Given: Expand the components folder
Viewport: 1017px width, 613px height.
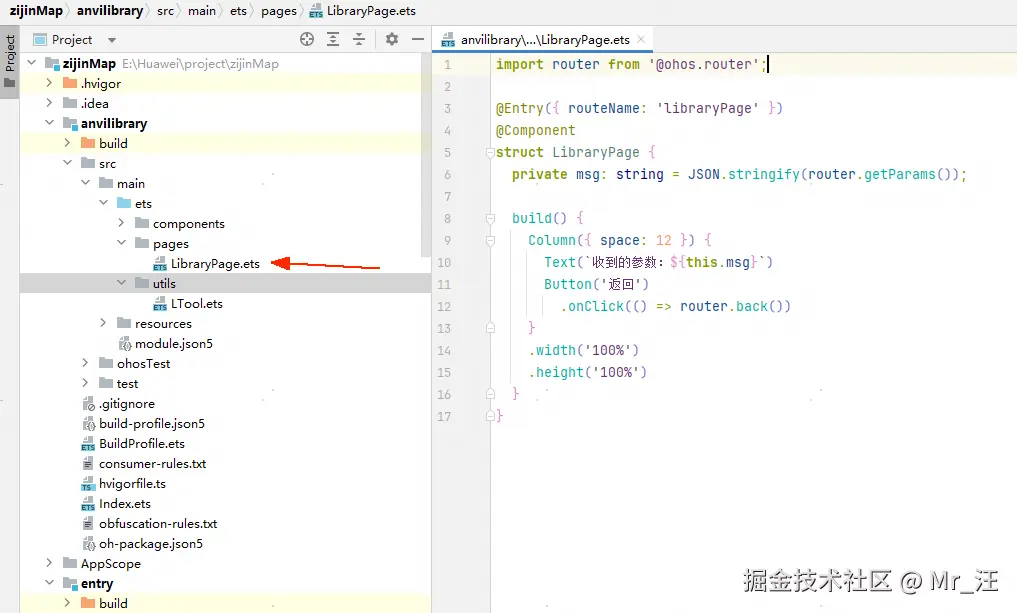Looking at the screenshot, I should click(122, 223).
